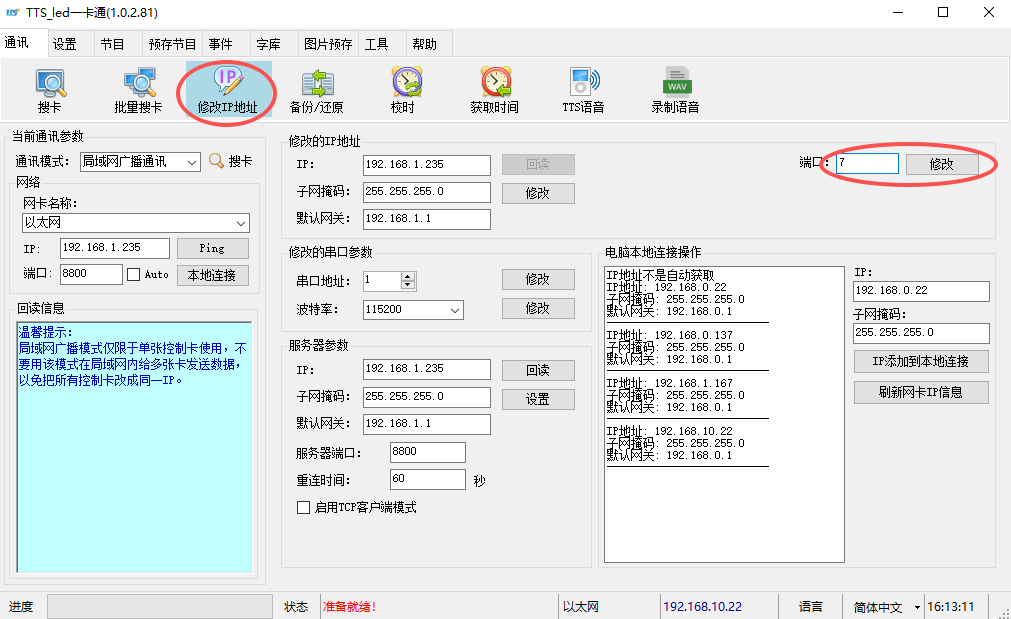Image resolution: width=1011 pixels, height=619 pixels.
Task: Open the 录制语音 WAV recording tool
Action: (x=676, y=90)
